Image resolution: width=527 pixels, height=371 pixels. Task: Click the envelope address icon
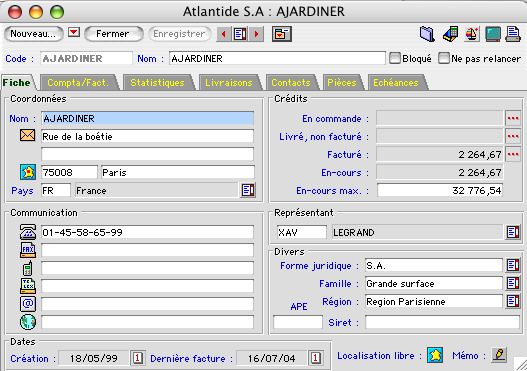tap(28, 135)
